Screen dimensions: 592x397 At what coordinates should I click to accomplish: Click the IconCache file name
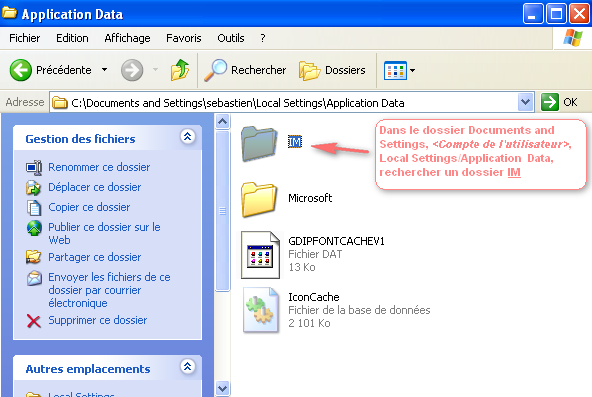[313, 297]
